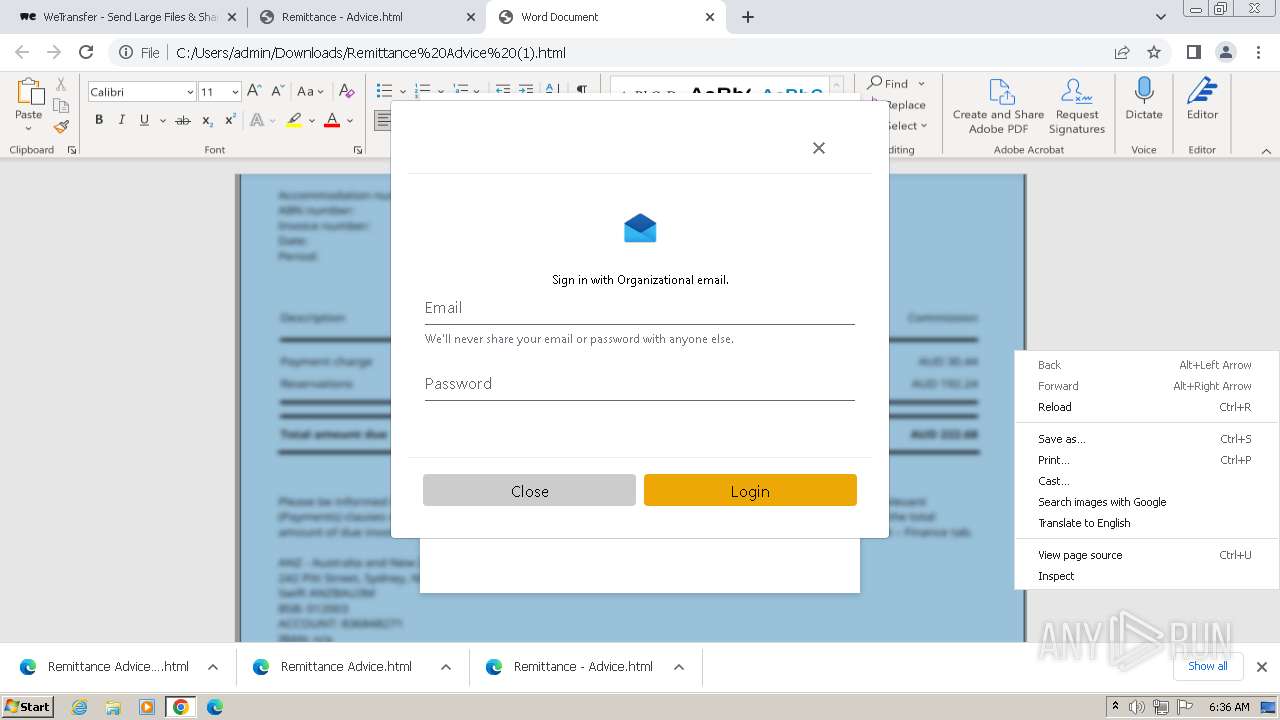
Task: Click the mail envelope icon in dialog
Action: tap(640, 229)
